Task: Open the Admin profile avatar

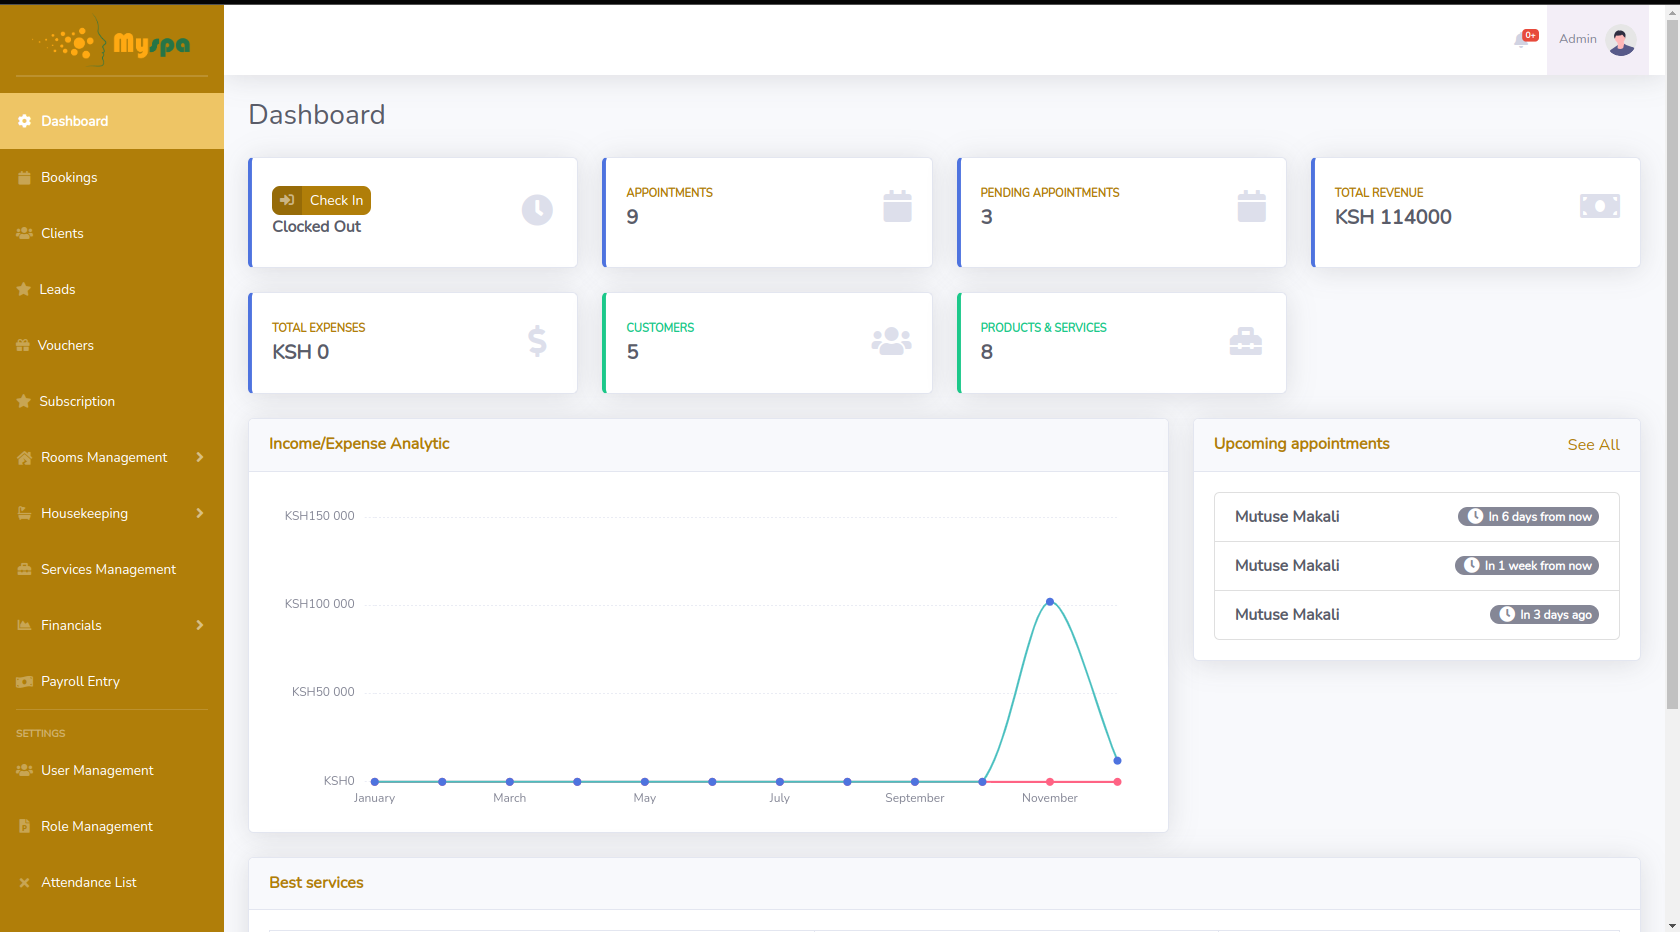Action: coord(1620,40)
